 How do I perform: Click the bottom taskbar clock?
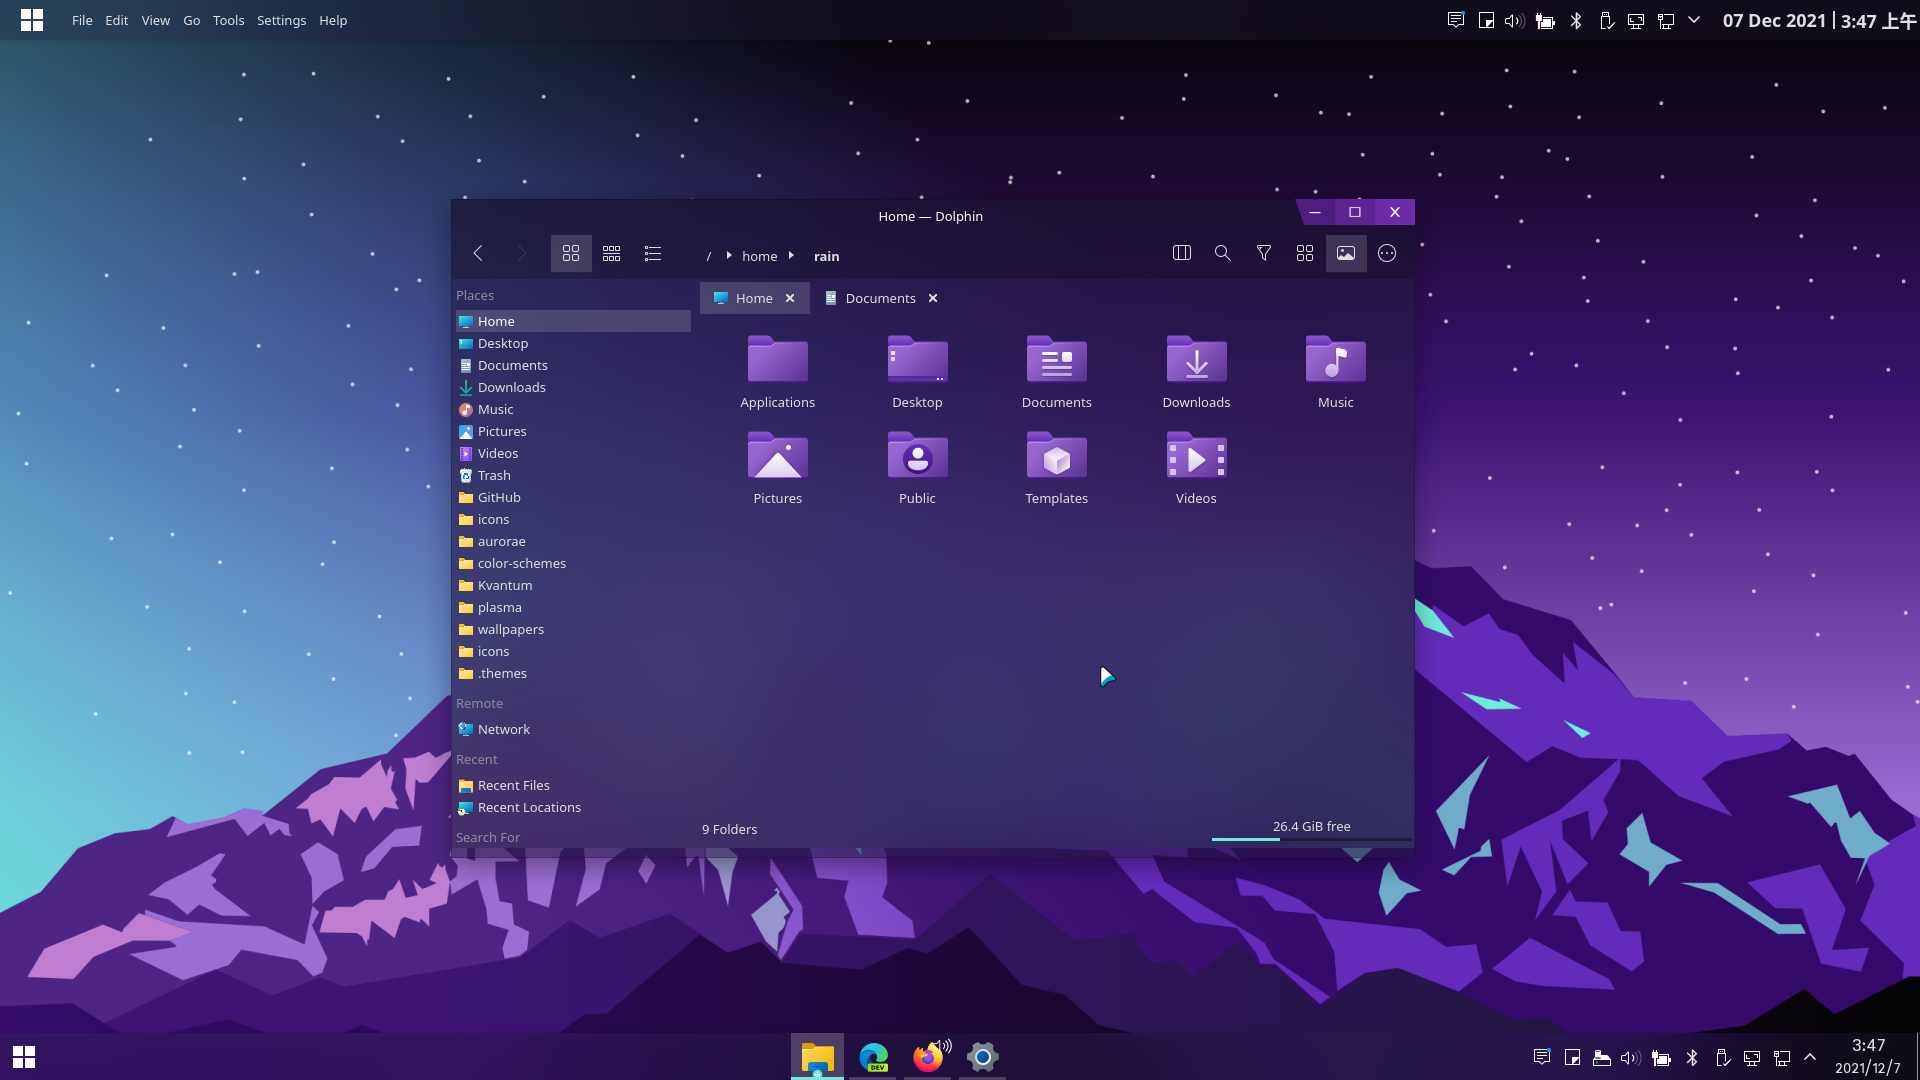(x=1868, y=1057)
